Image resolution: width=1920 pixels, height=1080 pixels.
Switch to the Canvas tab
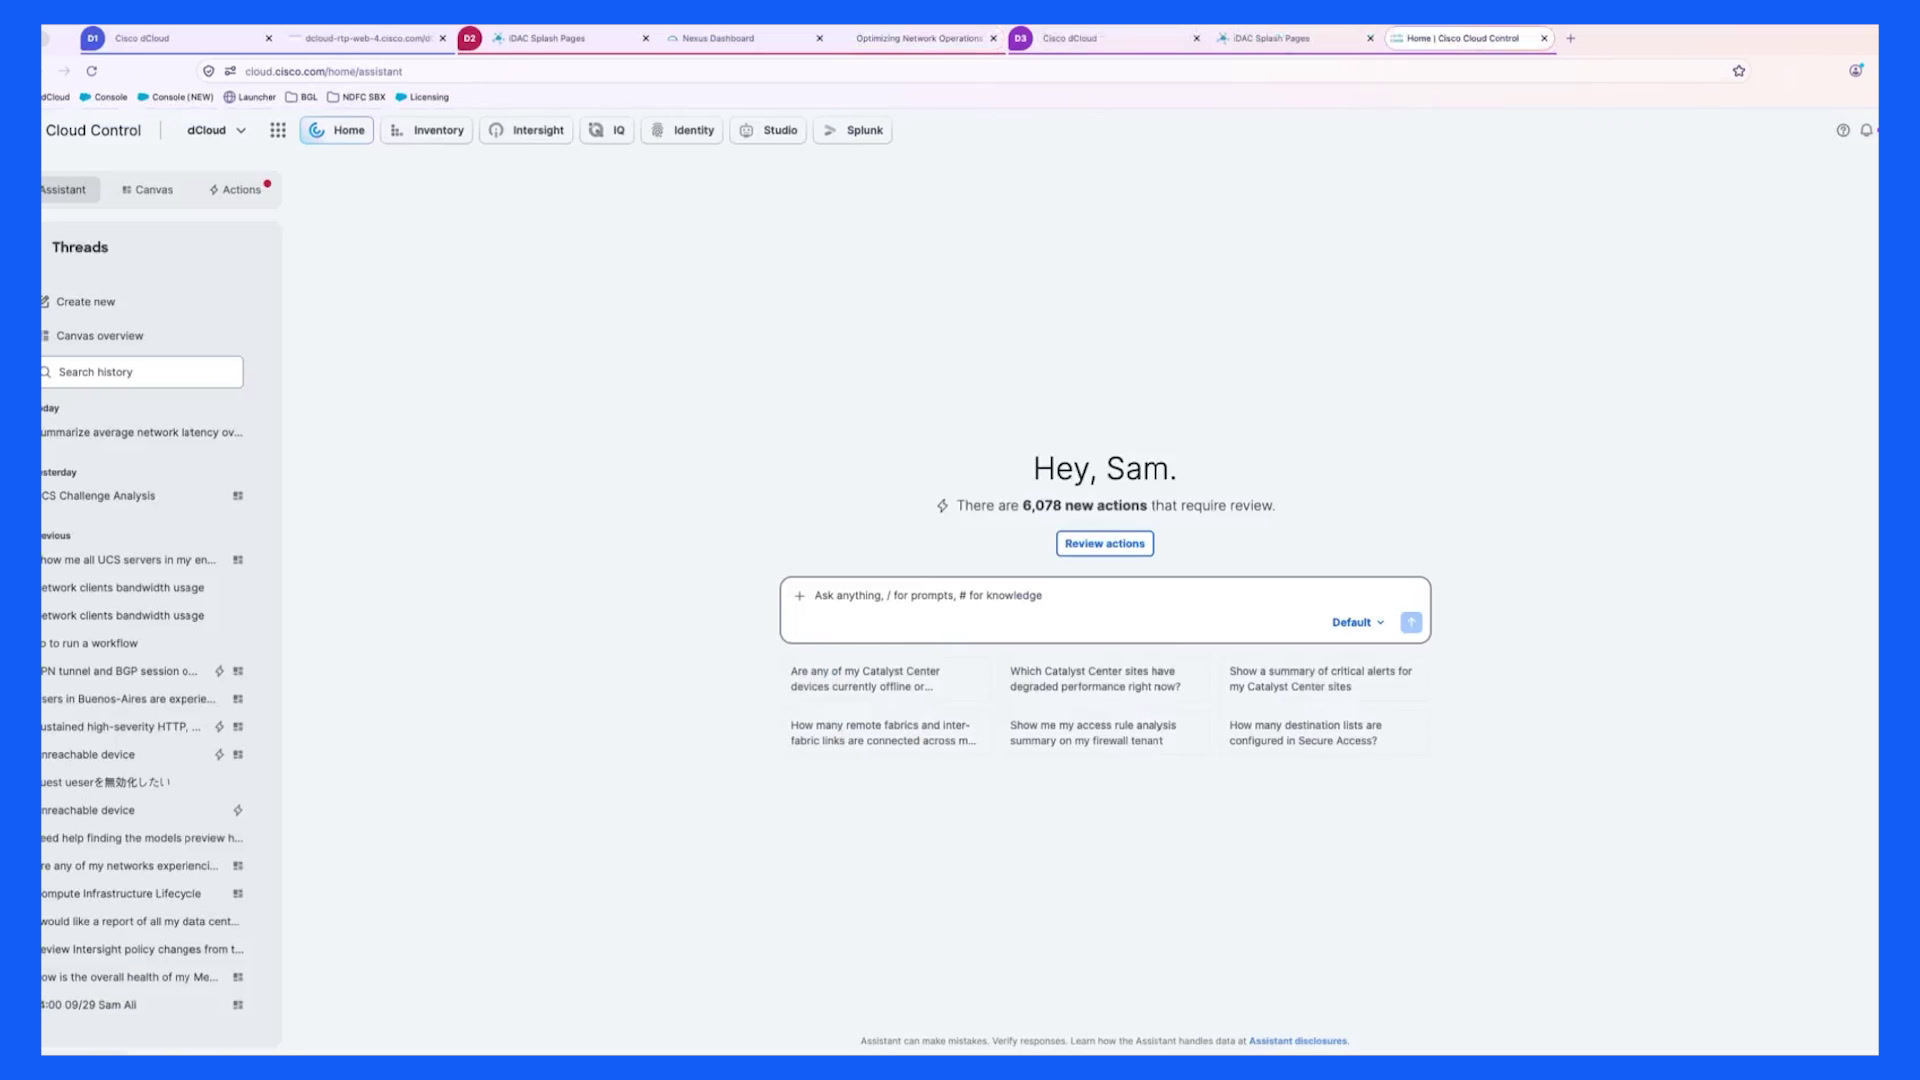click(147, 190)
